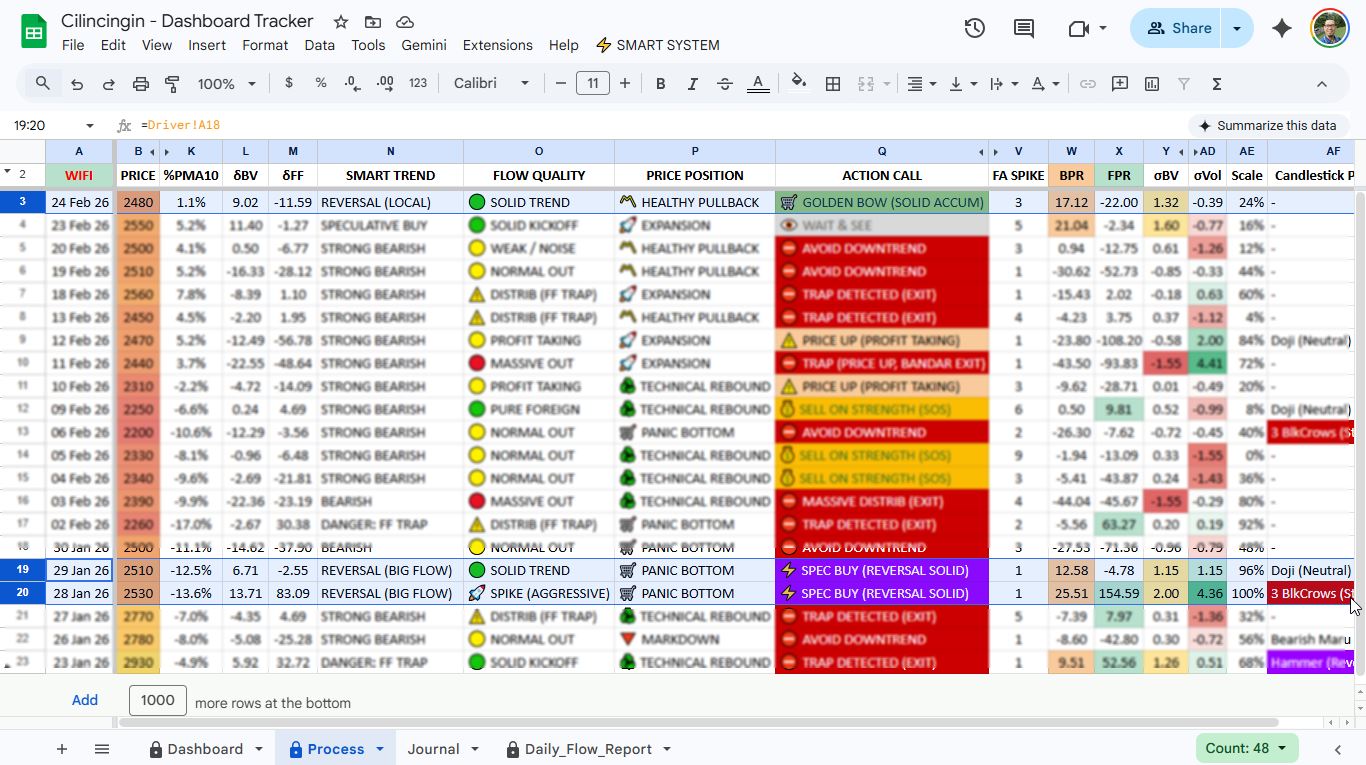Open the zoom 100% dropdown
This screenshot has height=765, width=1366.
click(226, 84)
